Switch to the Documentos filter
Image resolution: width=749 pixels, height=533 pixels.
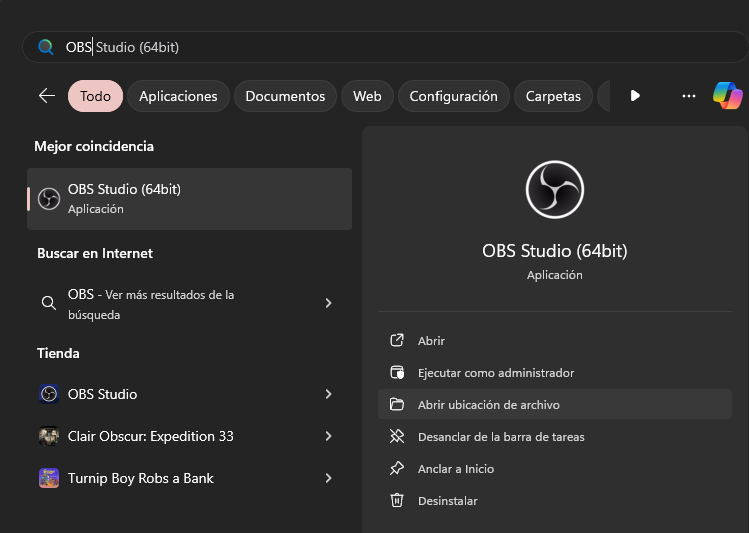pos(285,96)
